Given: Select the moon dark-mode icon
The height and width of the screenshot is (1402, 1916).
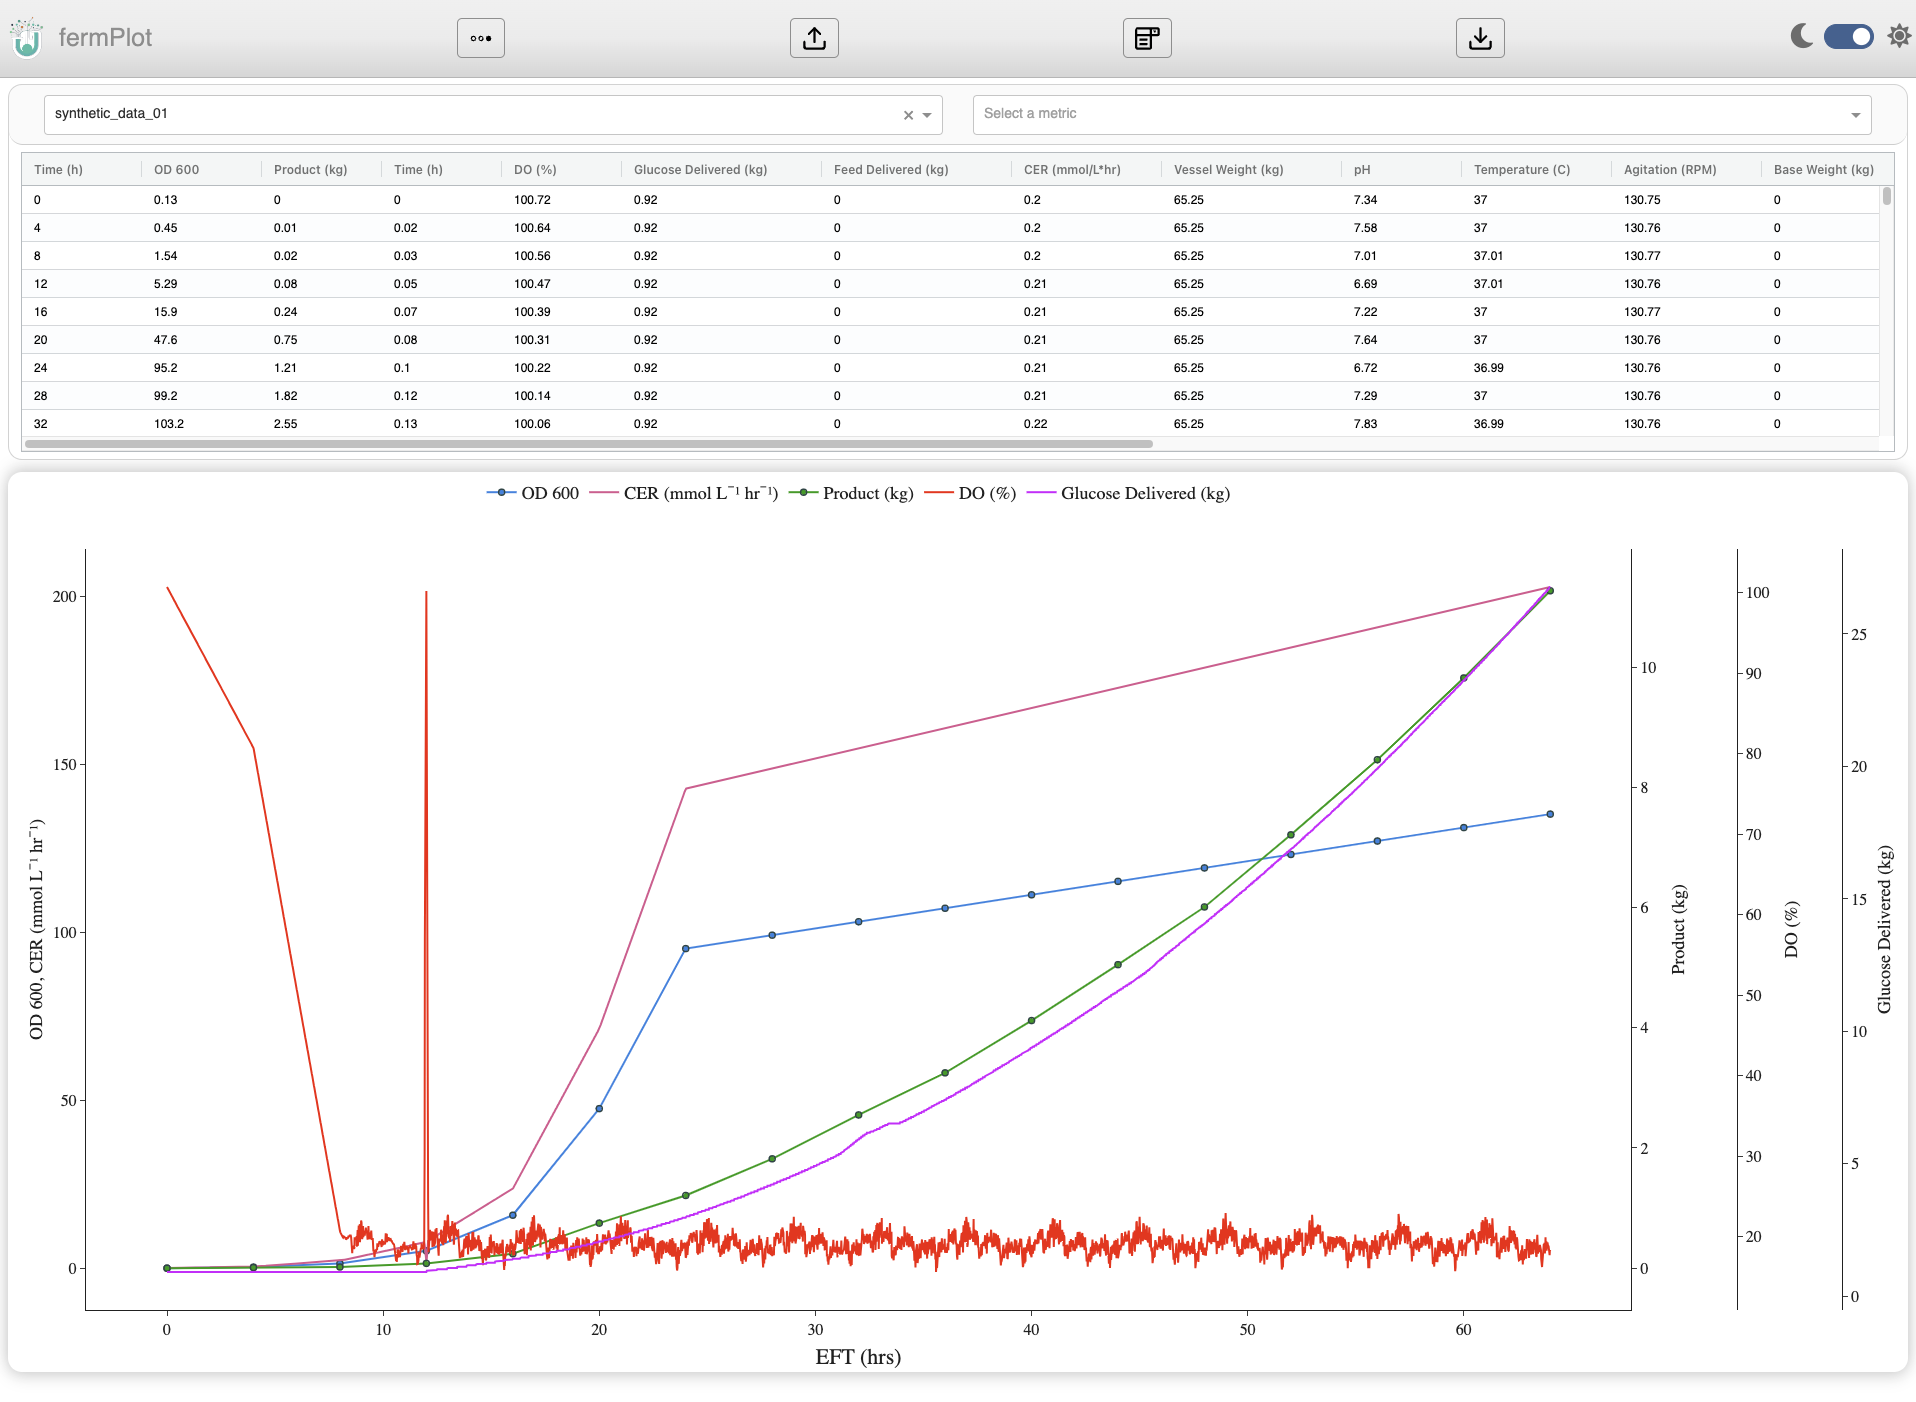Looking at the screenshot, I should [x=1800, y=36].
